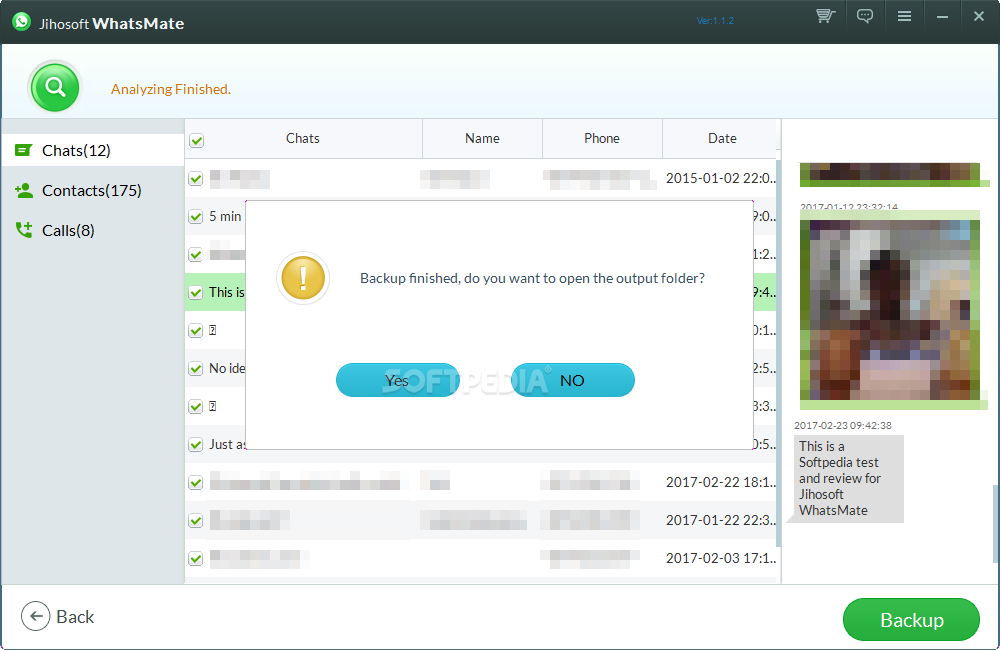Click the Back arrow circle icon
The image size is (1000, 650).
(36, 616)
